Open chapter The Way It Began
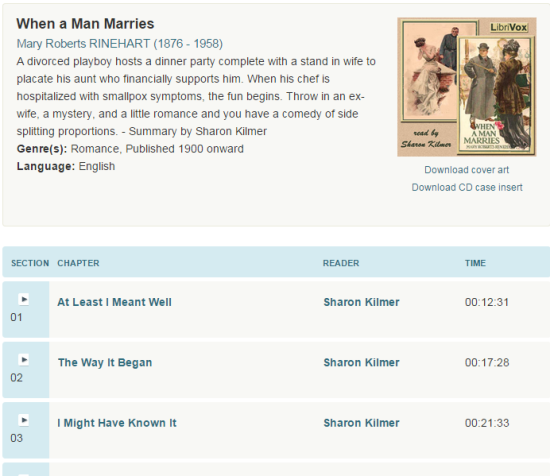The width and height of the screenshot is (550, 476). click(105, 362)
